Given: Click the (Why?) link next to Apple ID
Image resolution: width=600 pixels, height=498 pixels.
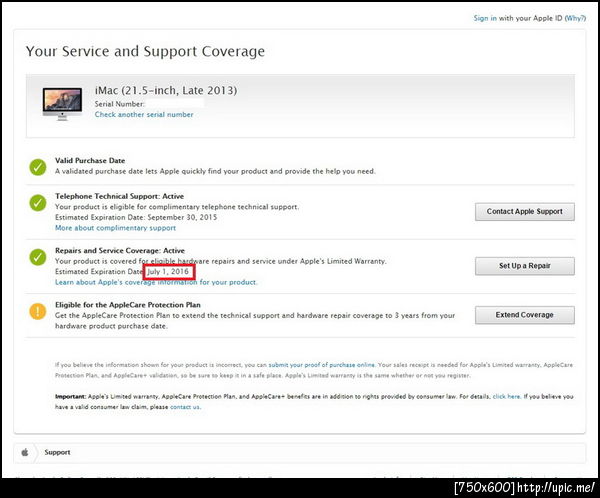Looking at the screenshot, I should (575, 18).
